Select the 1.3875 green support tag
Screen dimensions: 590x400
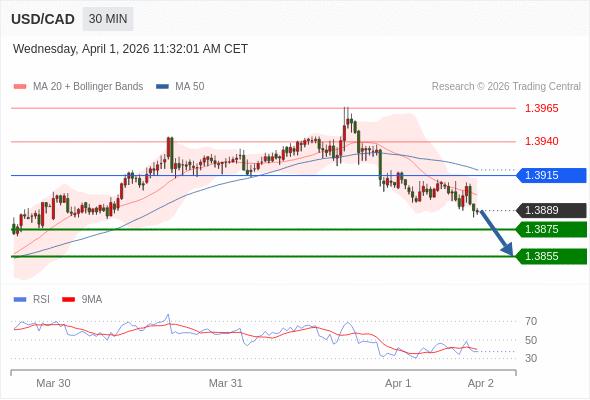(x=552, y=230)
